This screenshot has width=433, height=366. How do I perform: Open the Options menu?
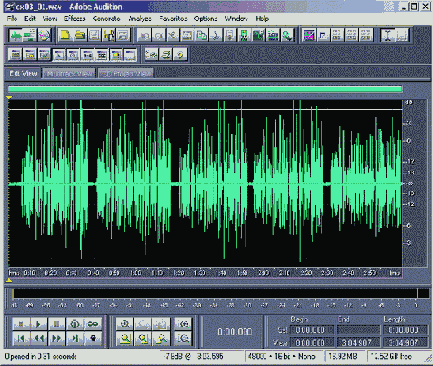click(206, 19)
